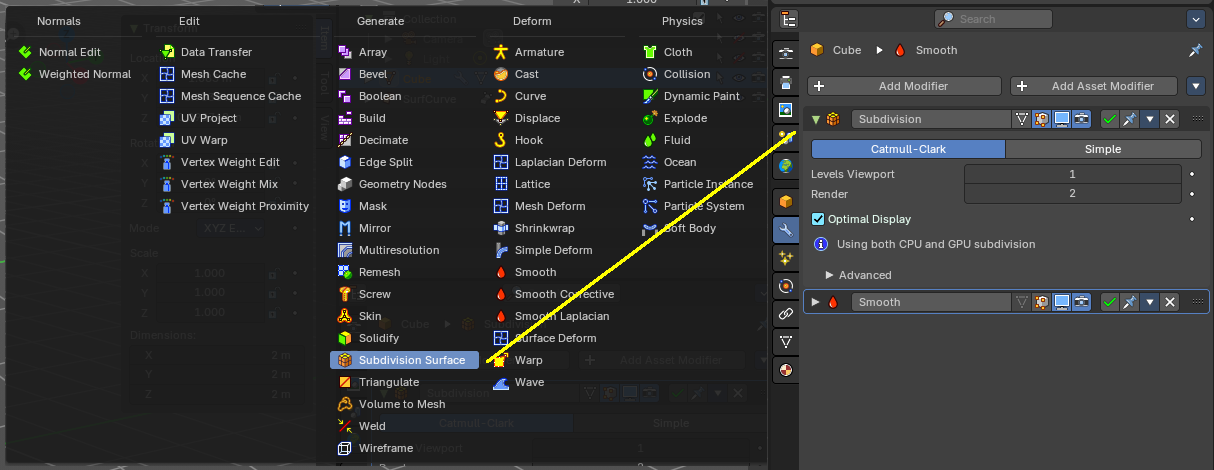Select Geometry Nodes modifier entry

(404, 184)
